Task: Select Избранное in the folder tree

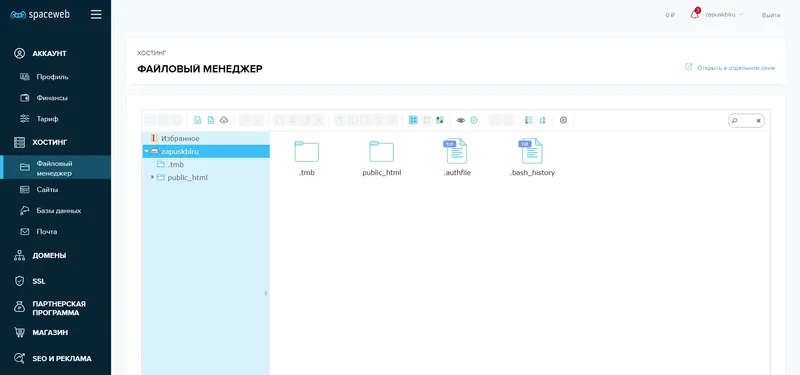Action: 180,138
